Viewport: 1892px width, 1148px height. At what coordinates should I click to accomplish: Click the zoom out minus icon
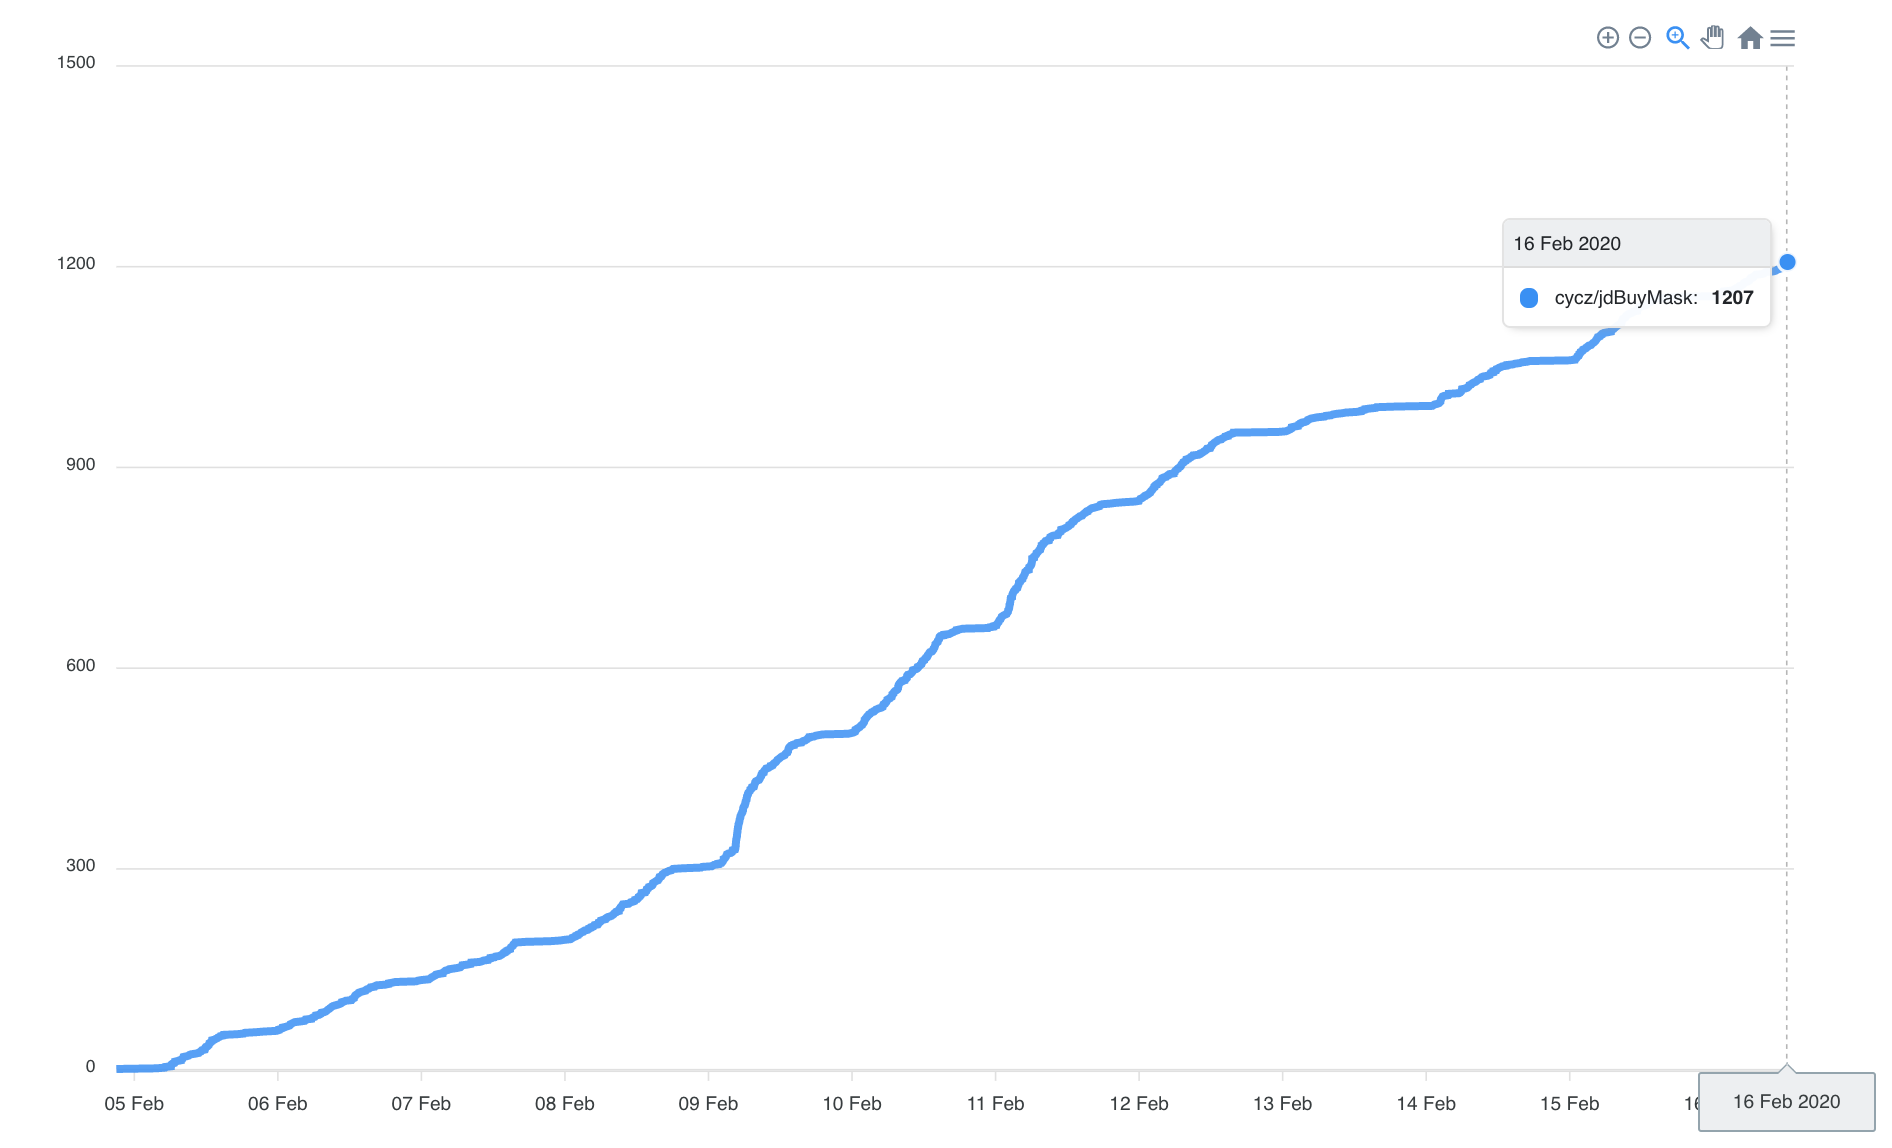click(x=1640, y=38)
